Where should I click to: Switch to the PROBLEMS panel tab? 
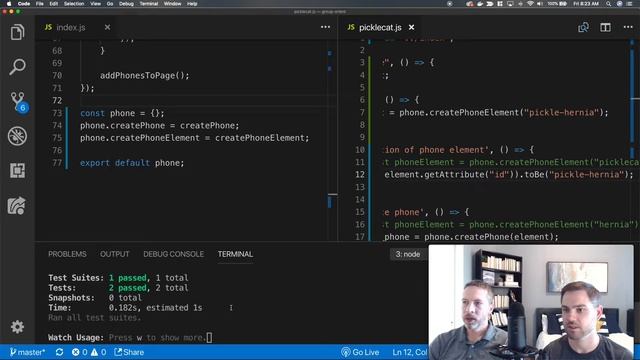click(67, 254)
